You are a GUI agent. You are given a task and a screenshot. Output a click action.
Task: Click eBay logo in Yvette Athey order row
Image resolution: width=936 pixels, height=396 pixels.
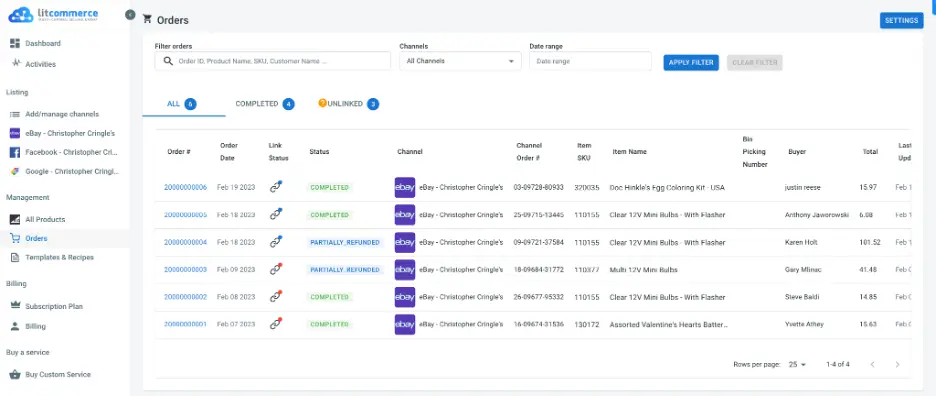(405, 324)
